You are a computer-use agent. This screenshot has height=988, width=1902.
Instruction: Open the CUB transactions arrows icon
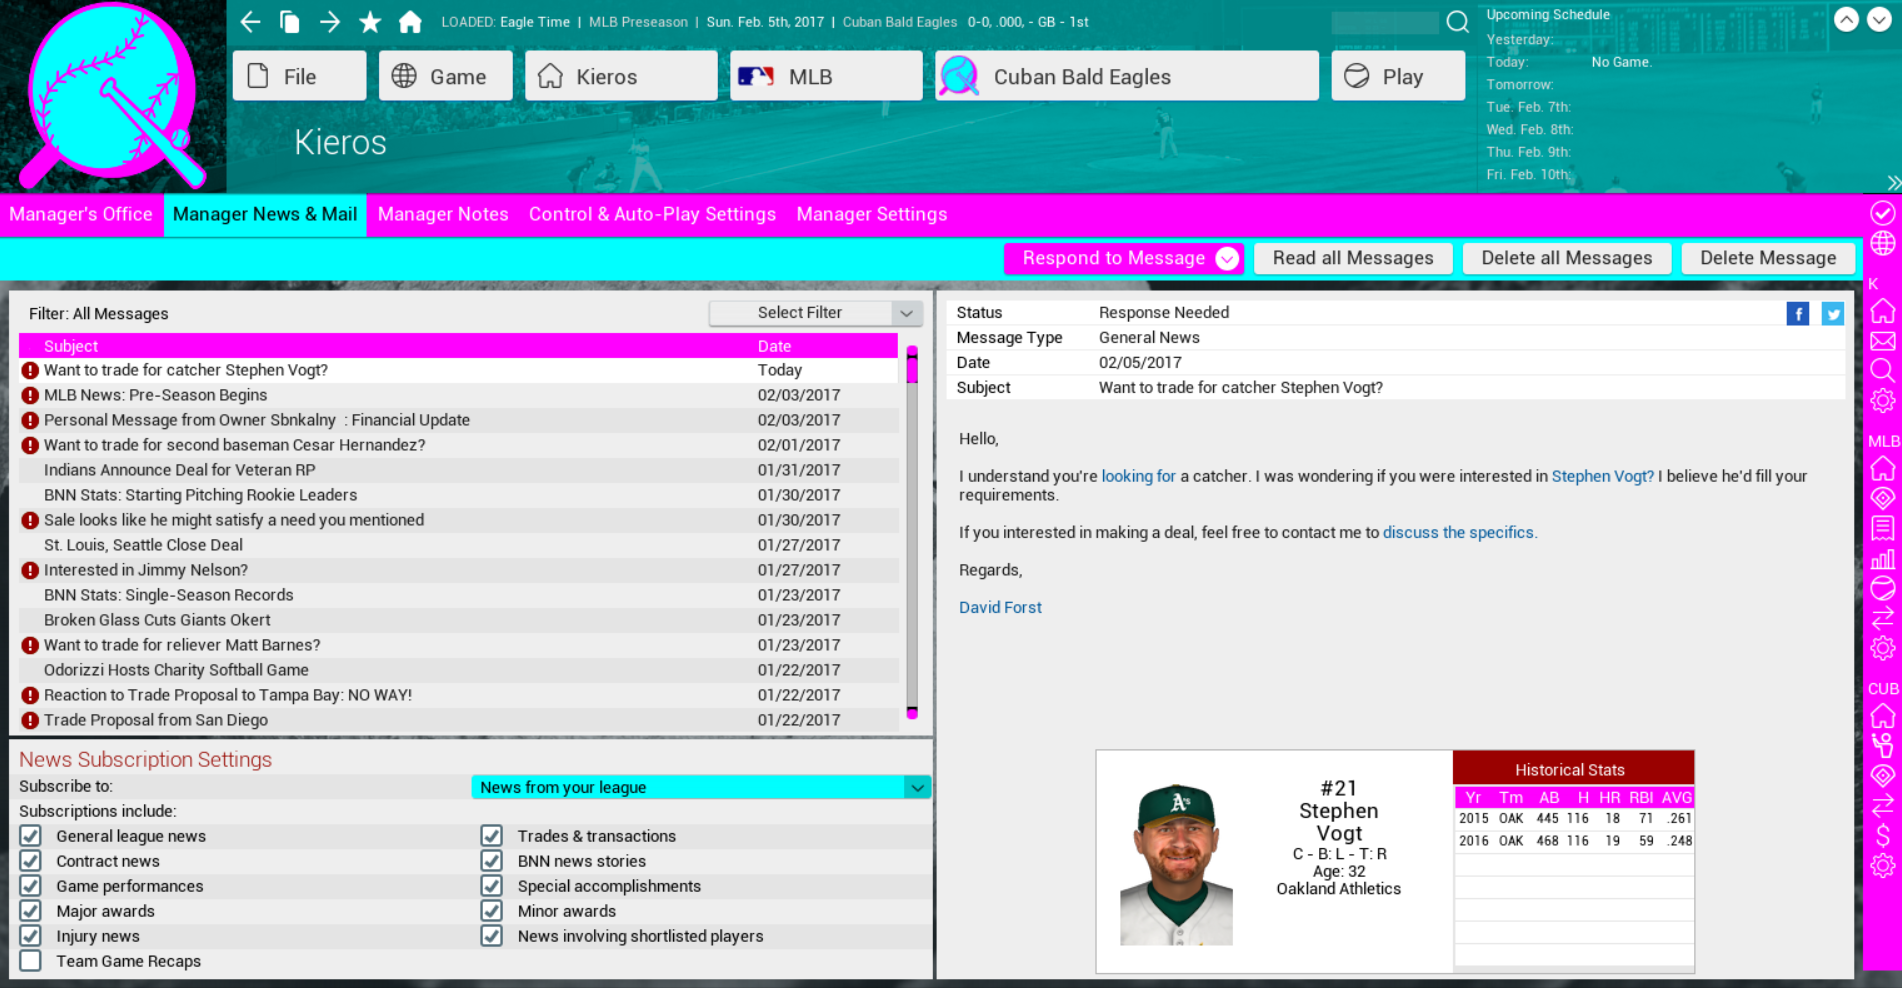coord(1883,805)
